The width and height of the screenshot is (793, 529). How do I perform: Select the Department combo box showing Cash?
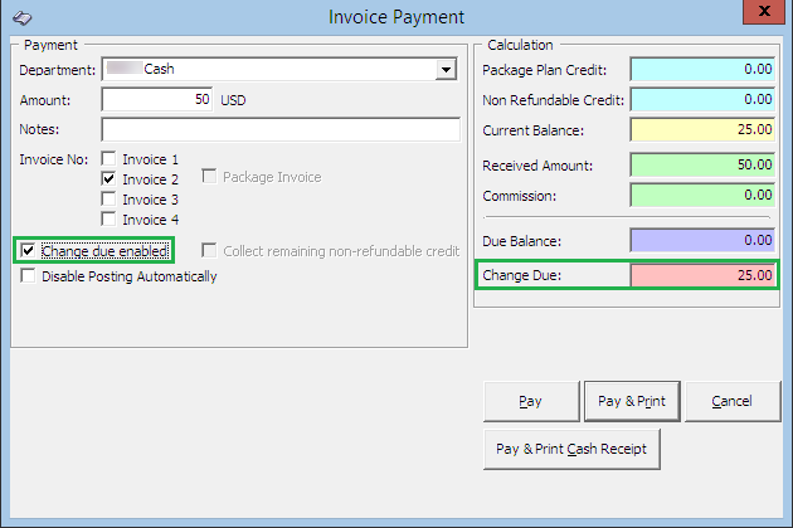279,69
